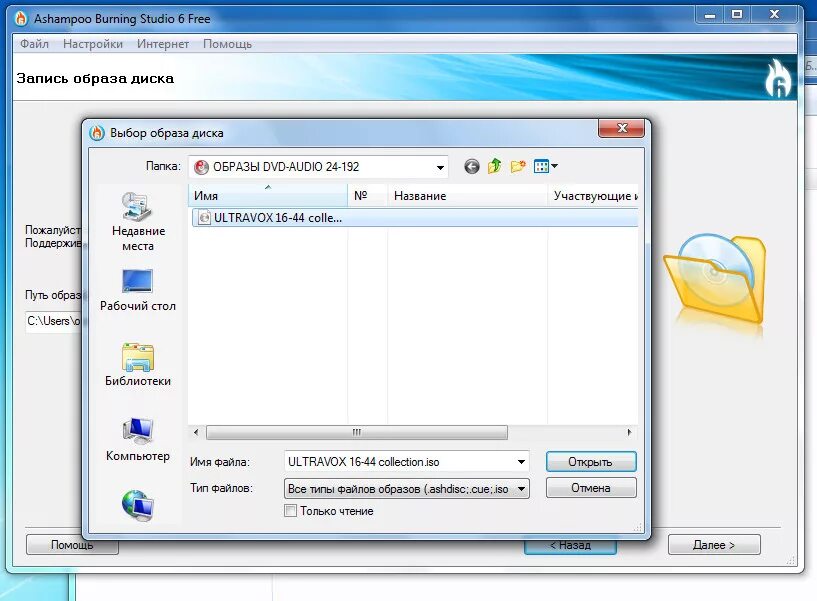Click scrollbar left arrow in file list
The image size is (817, 601).
point(196,432)
